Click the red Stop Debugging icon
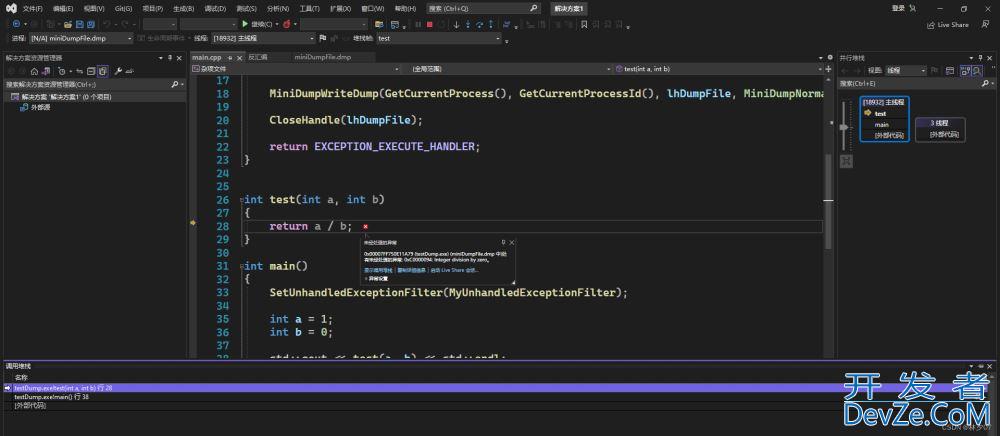Viewport: 1000px width, 436px height. [430, 24]
